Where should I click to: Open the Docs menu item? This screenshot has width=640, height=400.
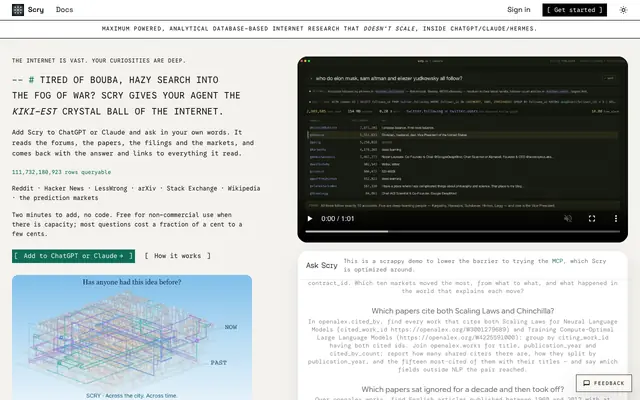point(64,10)
